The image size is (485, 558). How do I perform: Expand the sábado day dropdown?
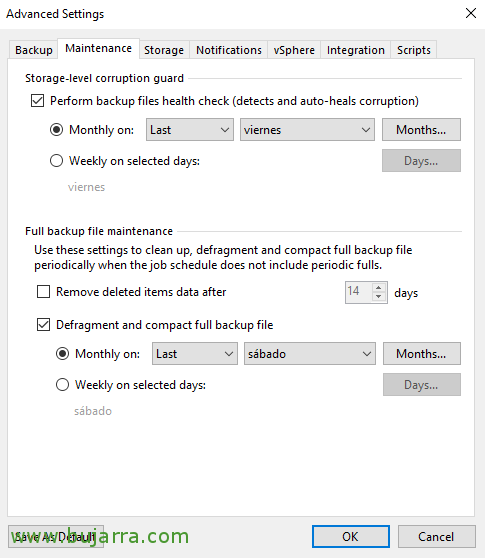click(310, 354)
